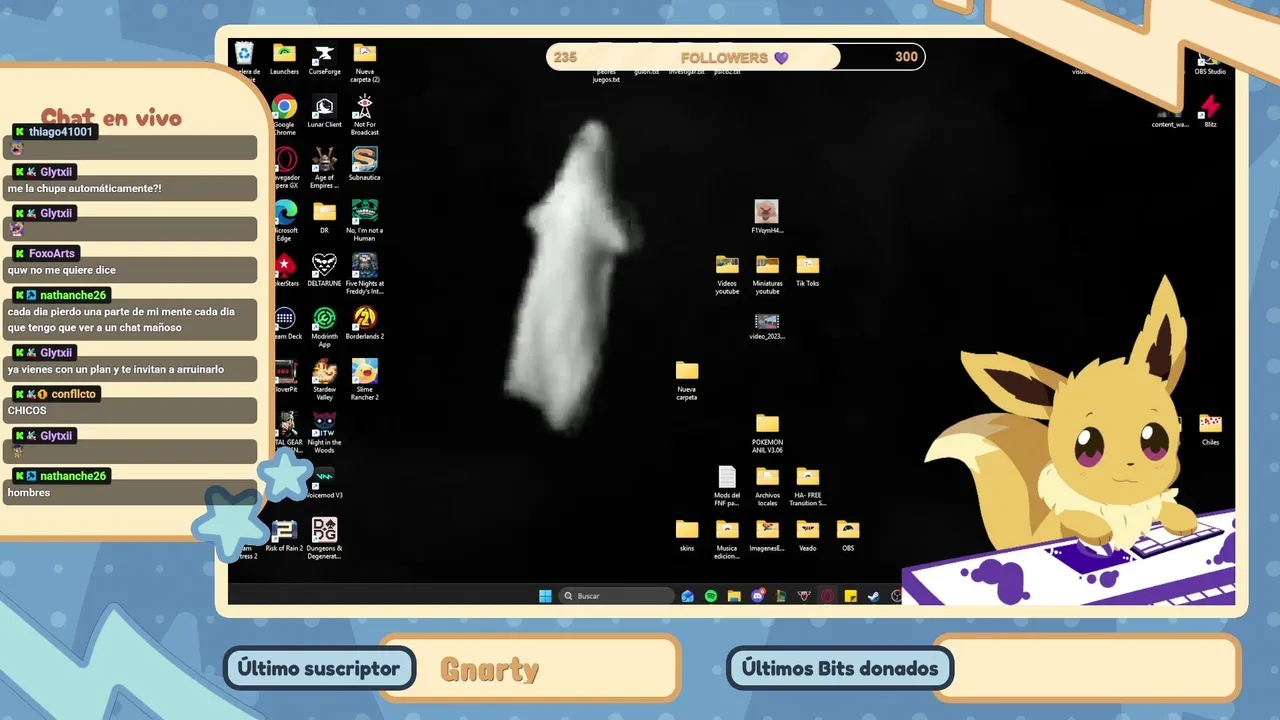The image size is (1280, 720).
Task: Launch Borderlands 2
Action: coord(365,324)
